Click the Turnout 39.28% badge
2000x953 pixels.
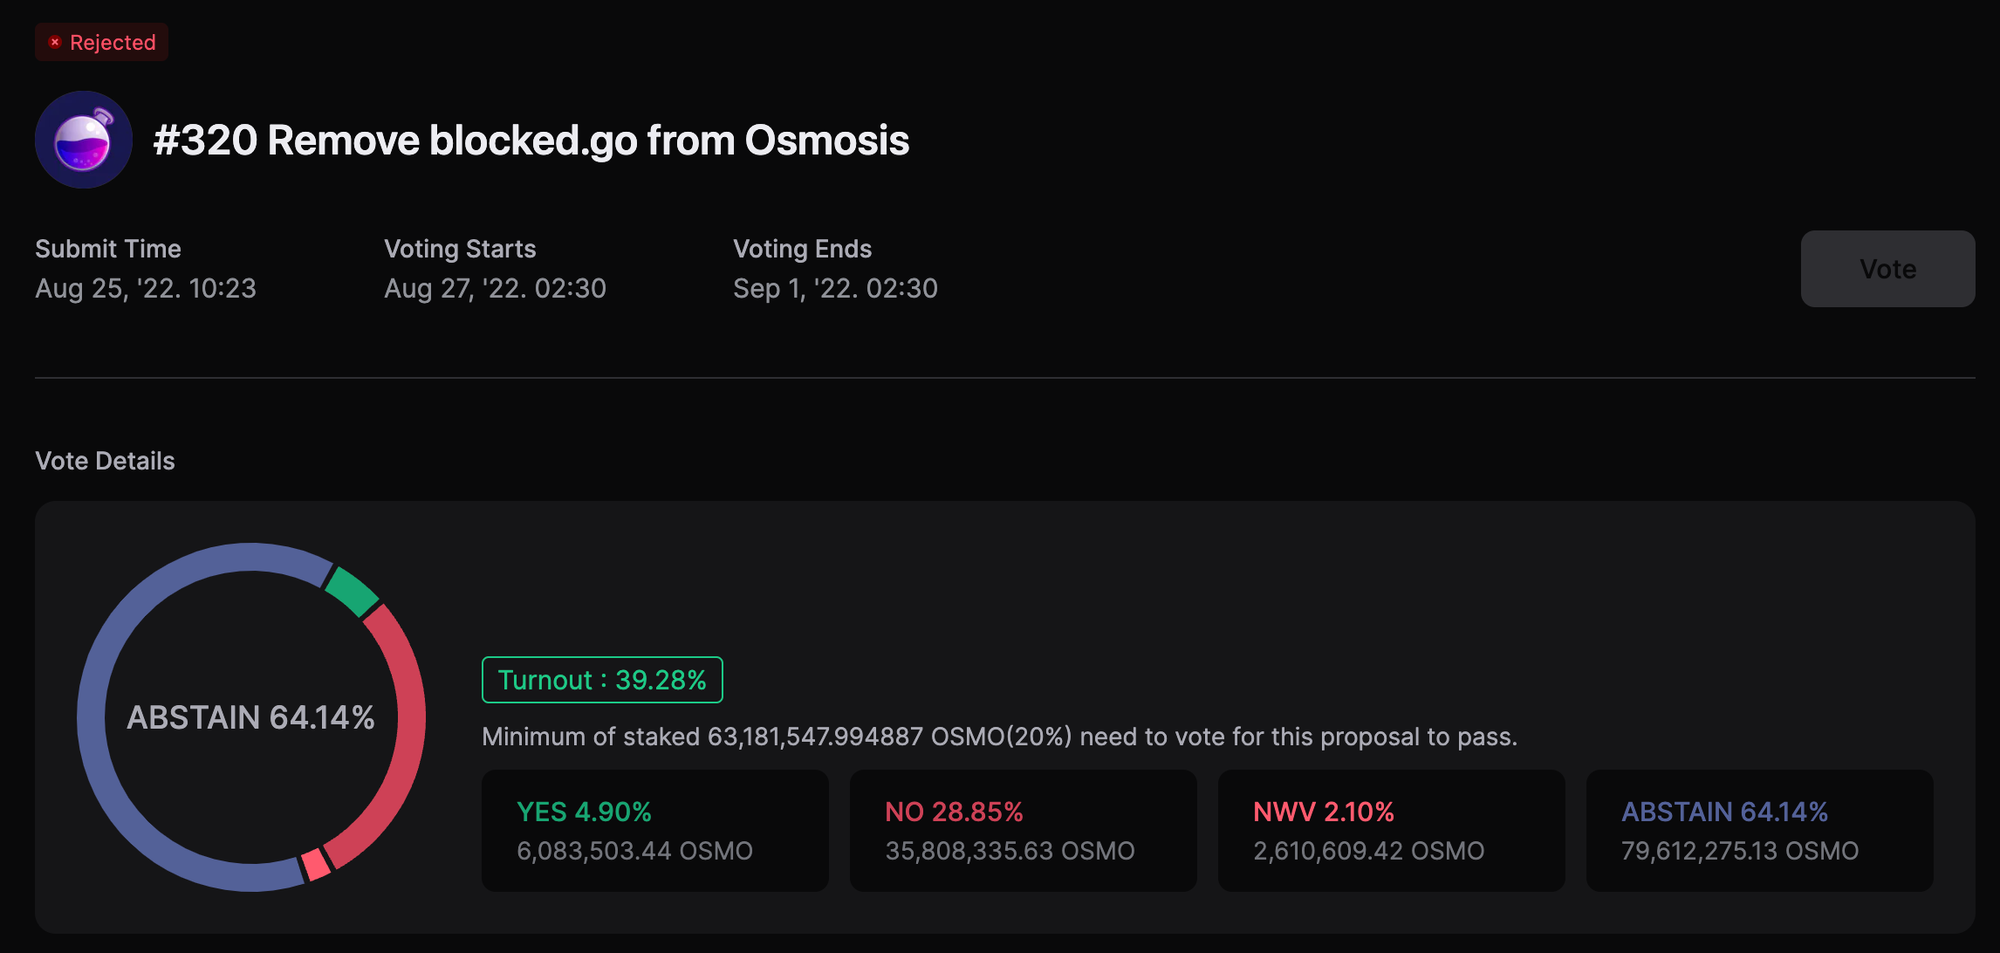(602, 680)
